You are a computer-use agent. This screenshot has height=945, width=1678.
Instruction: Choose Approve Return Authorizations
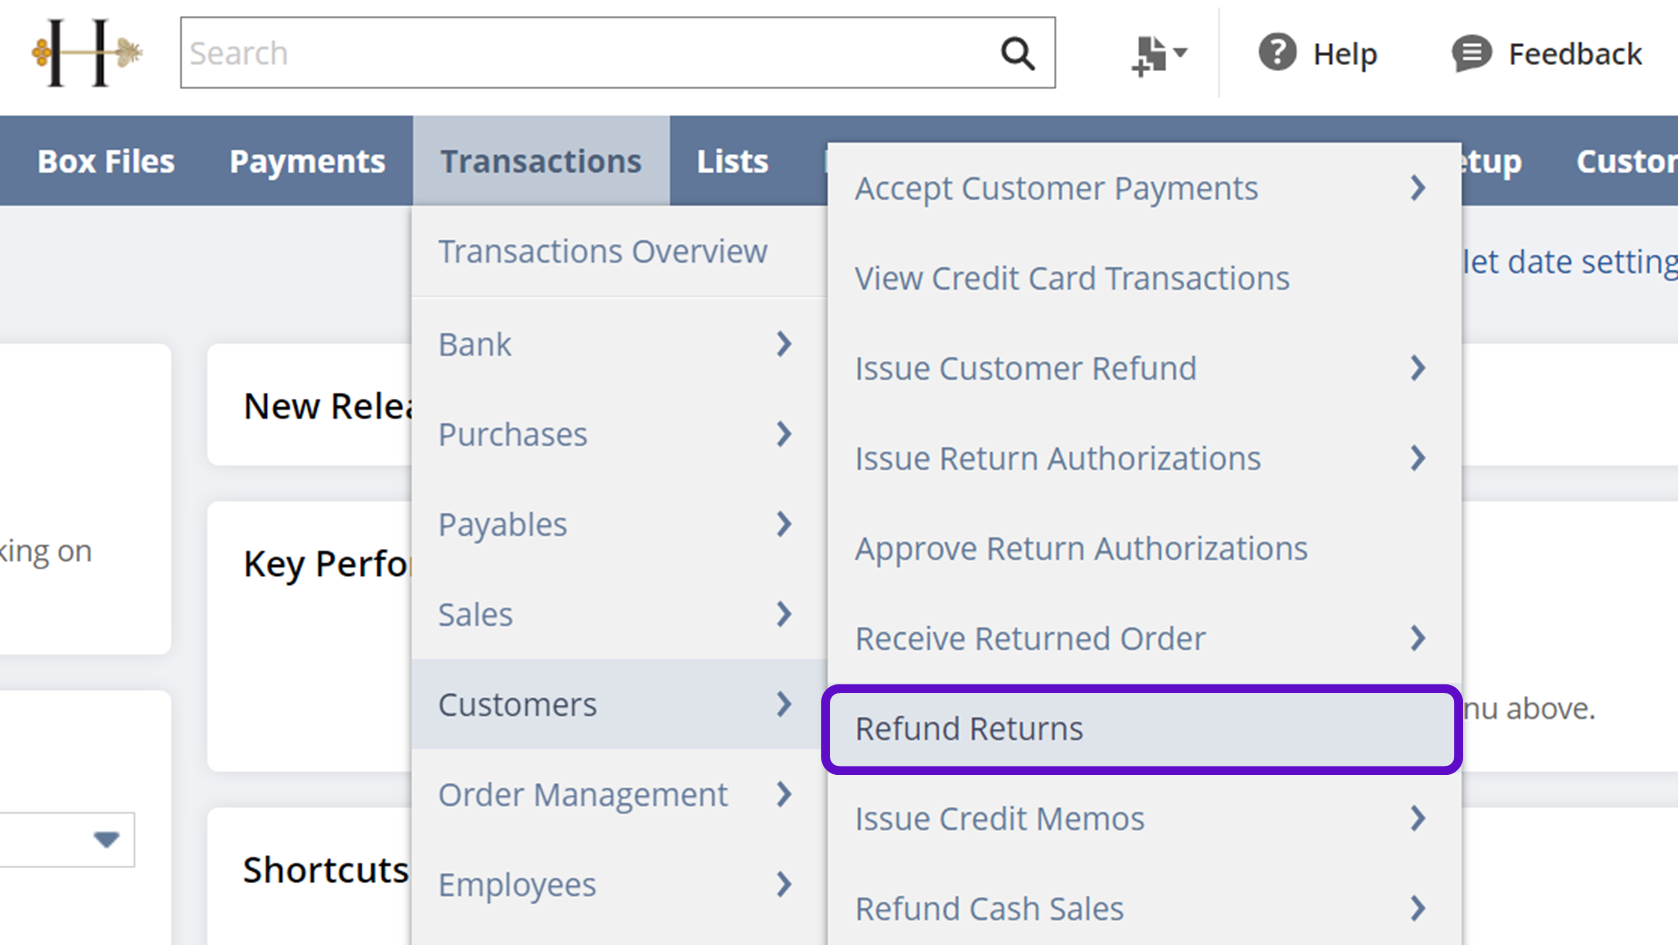pyautogui.click(x=1081, y=548)
